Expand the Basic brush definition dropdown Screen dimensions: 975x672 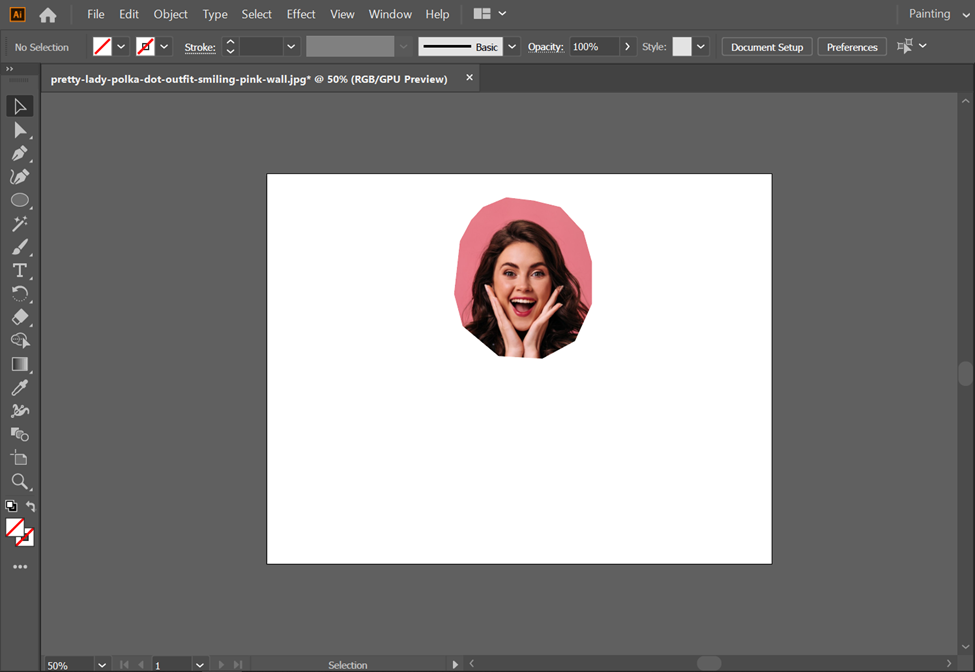(512, 47)
